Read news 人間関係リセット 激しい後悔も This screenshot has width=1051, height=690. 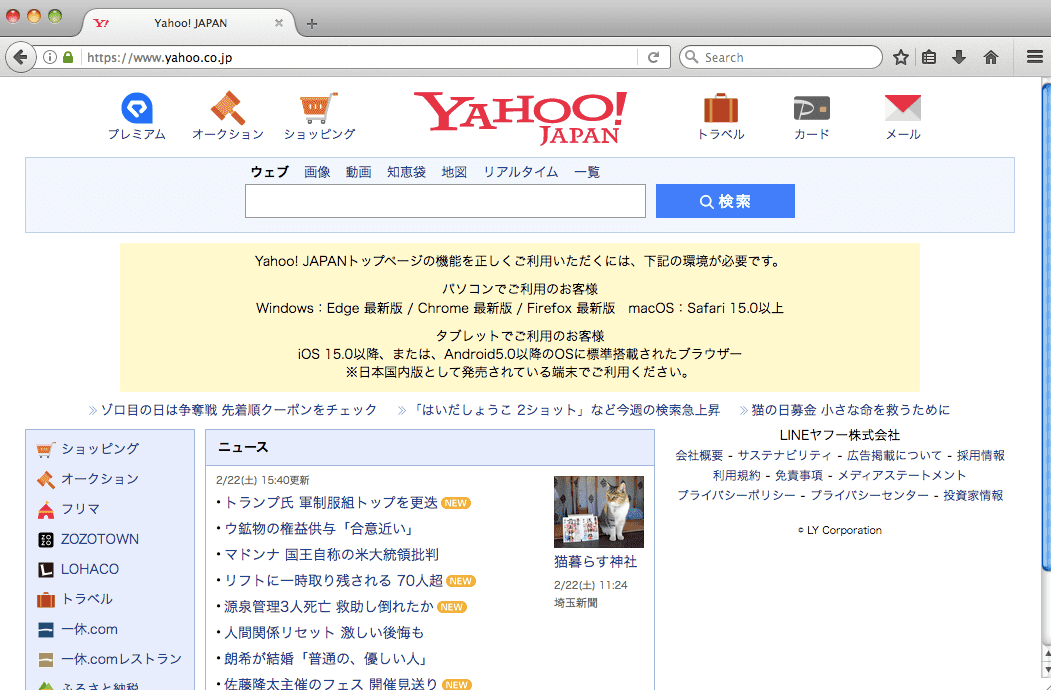click(x=324, y=632)
